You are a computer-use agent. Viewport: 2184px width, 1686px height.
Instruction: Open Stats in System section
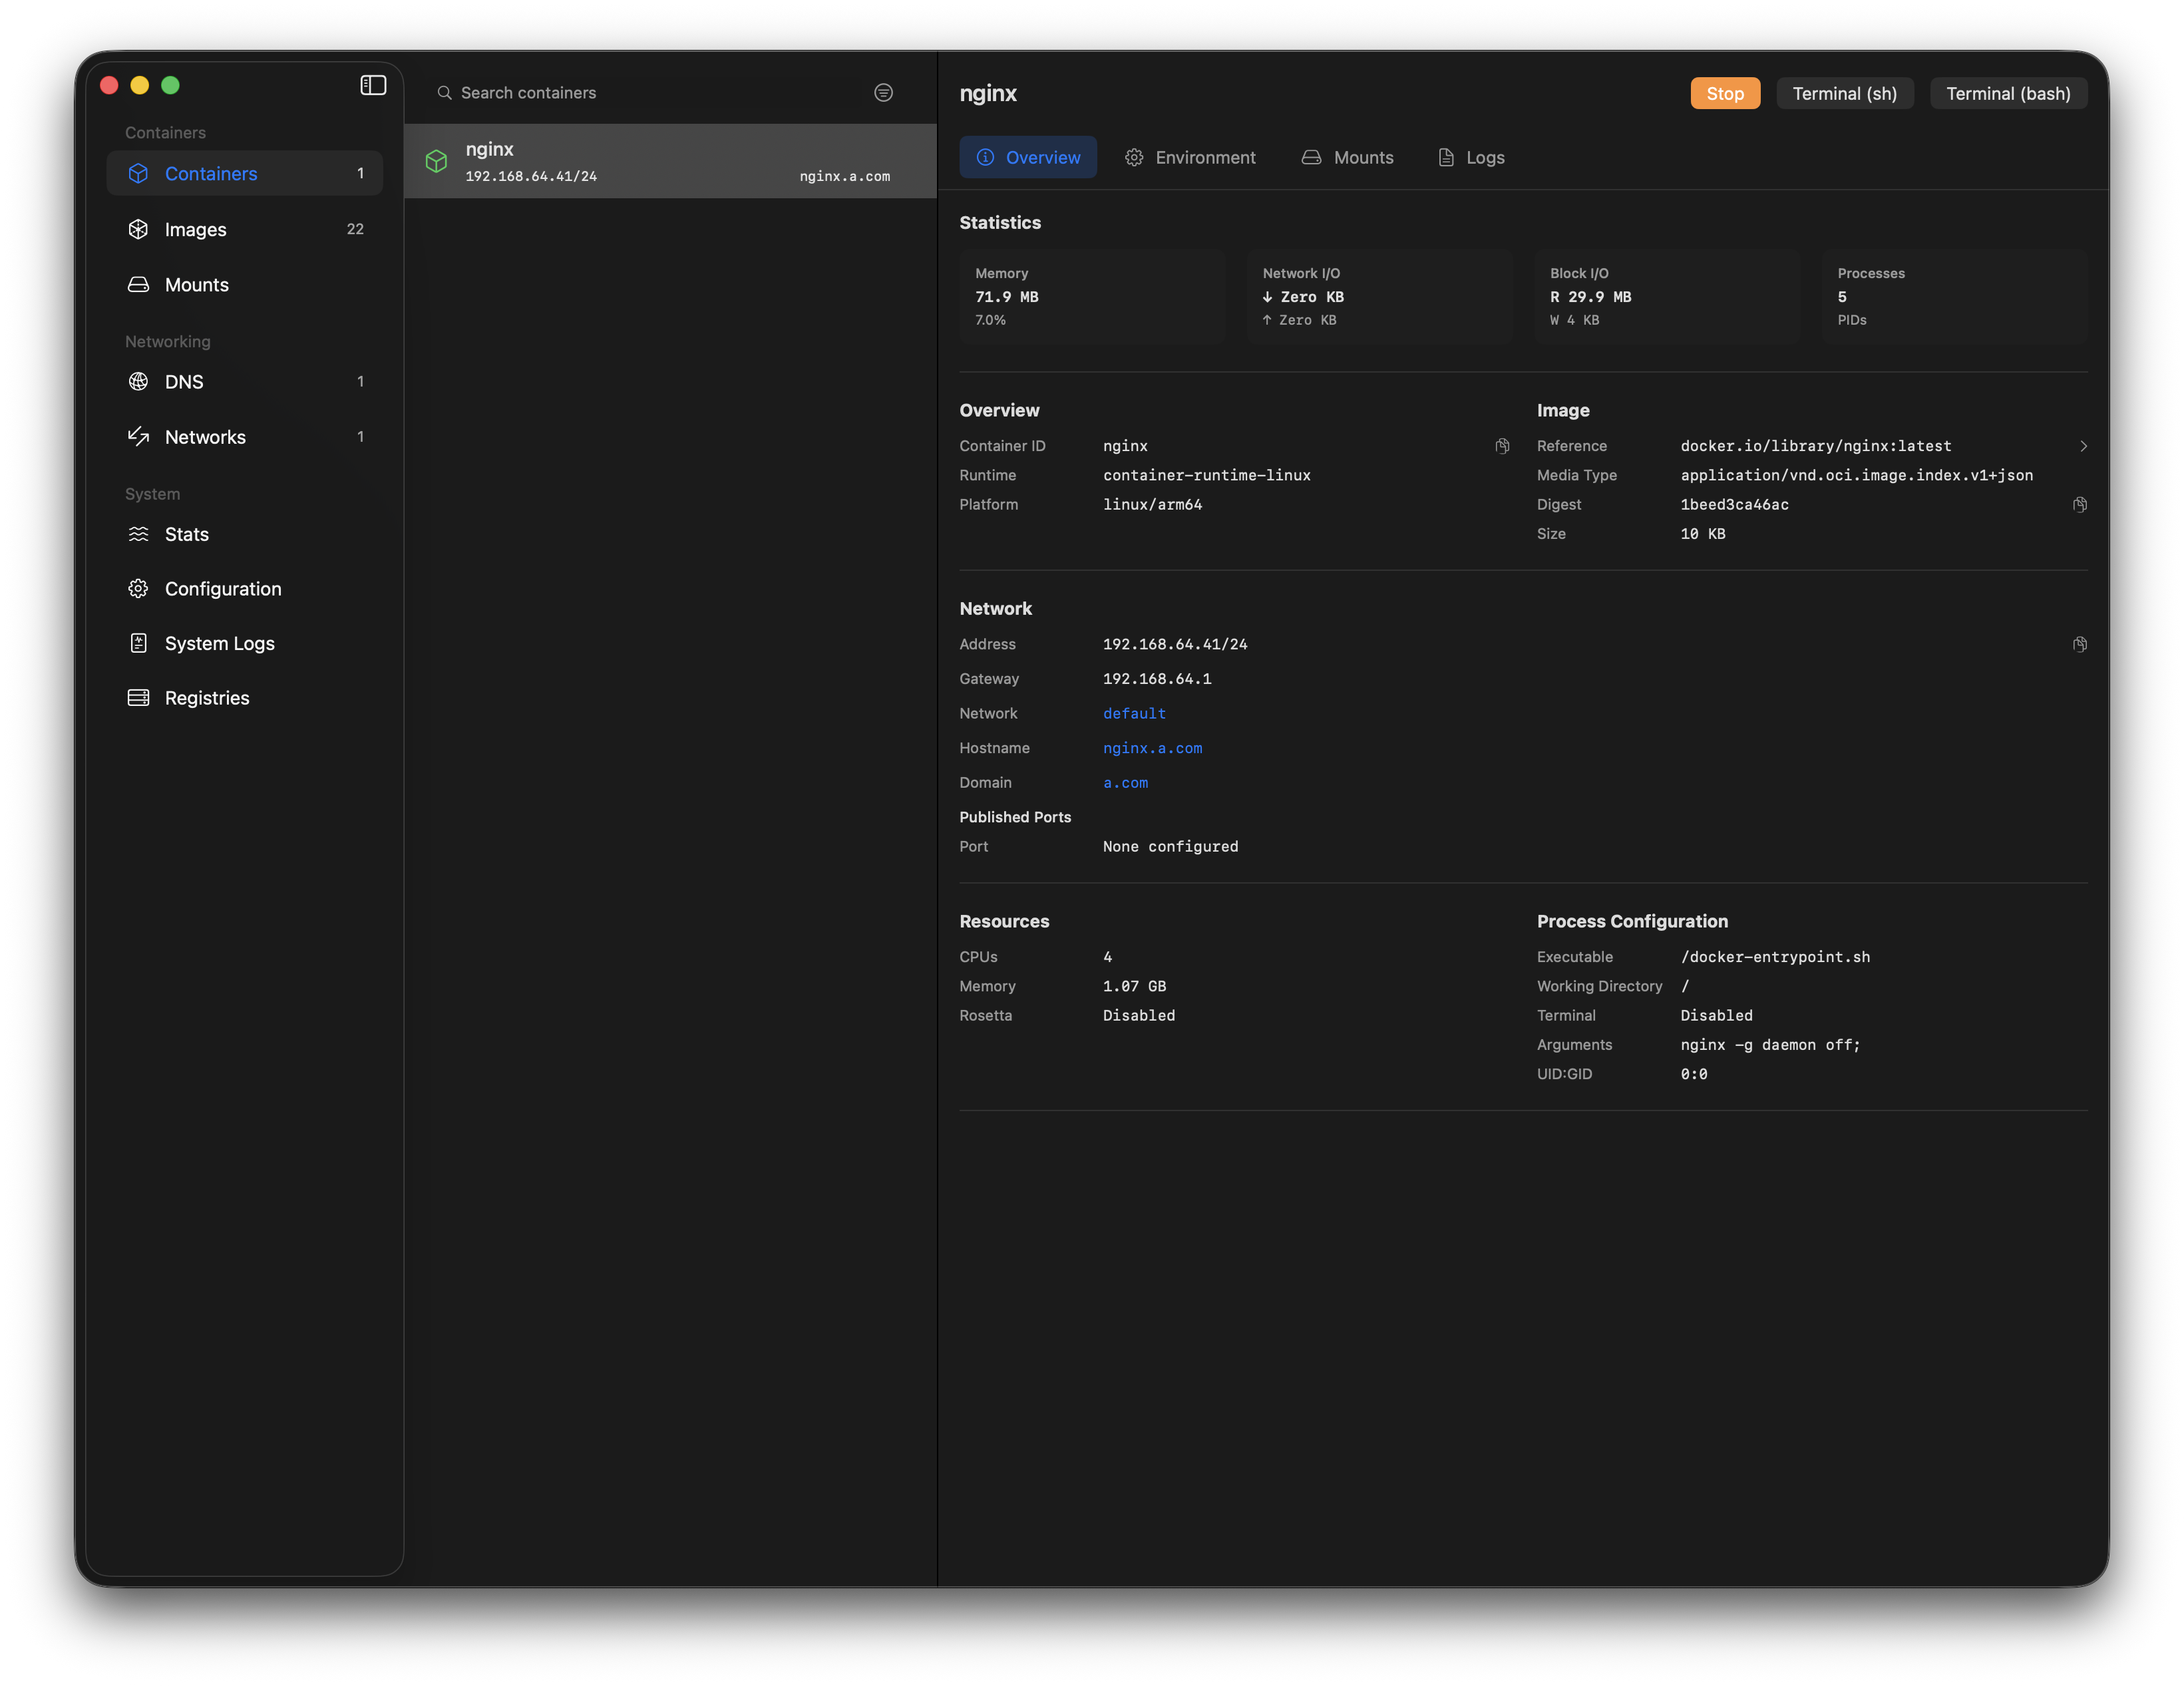(x=187, y=534)
